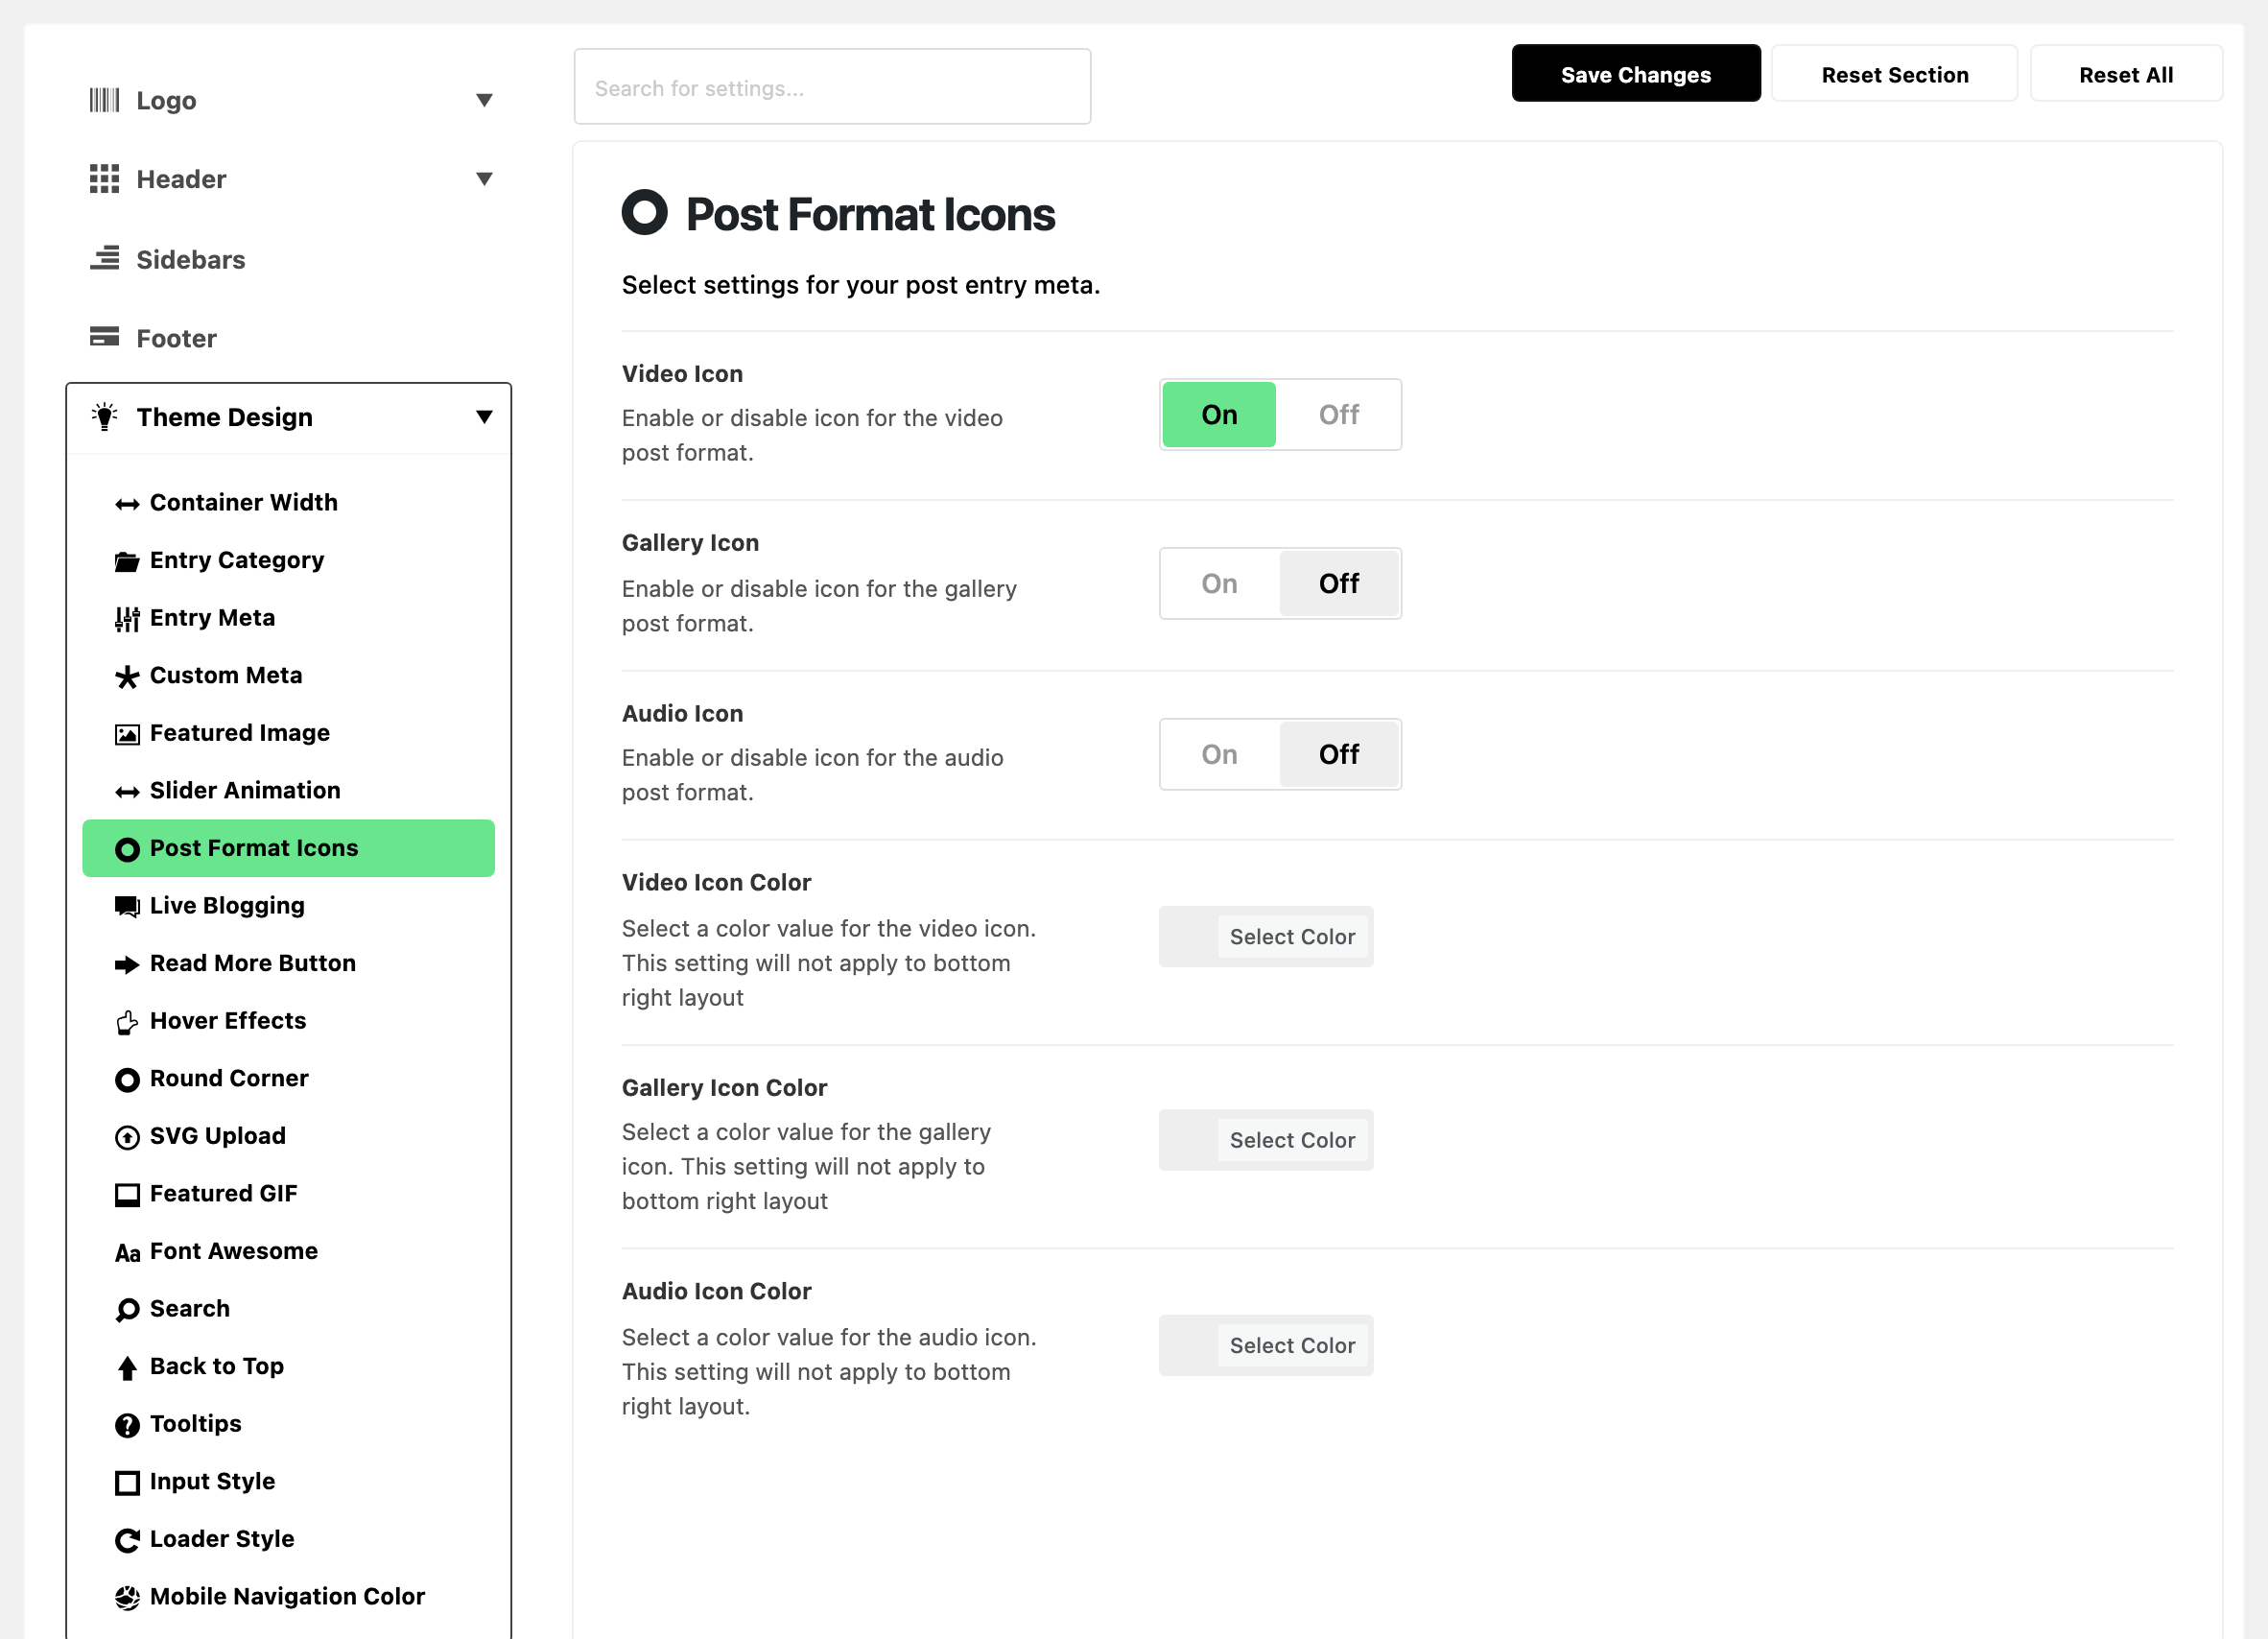This screenshot has height=1639, width=2268.
Task: Click the Reset Section button
Action: click(x=1894, y=74)
